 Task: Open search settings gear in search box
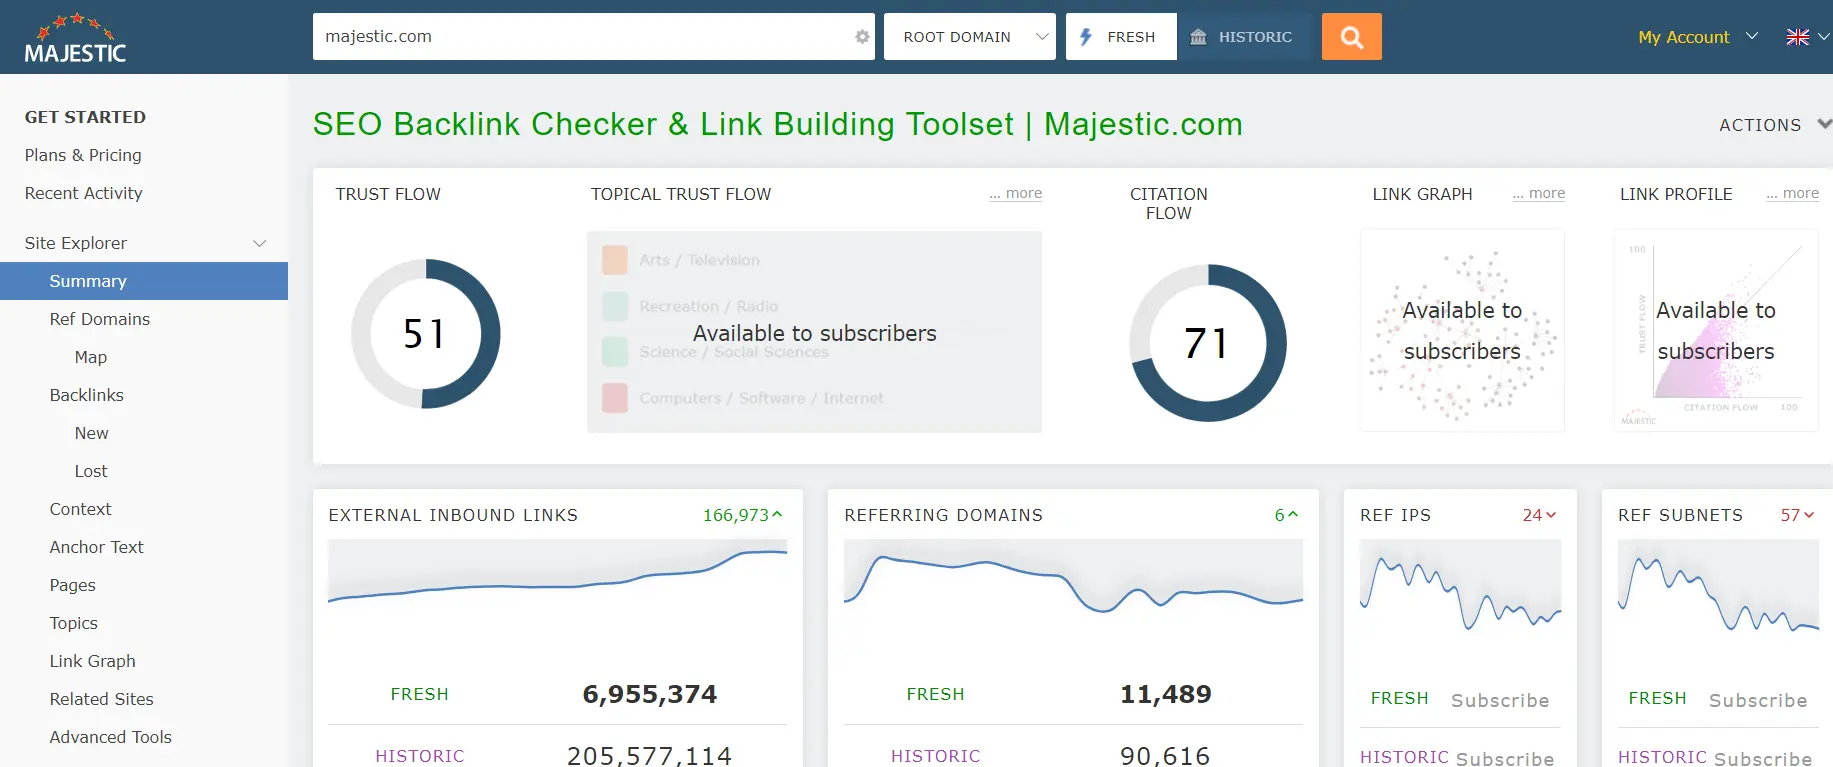pyautogui.click(x=862, y=37)
